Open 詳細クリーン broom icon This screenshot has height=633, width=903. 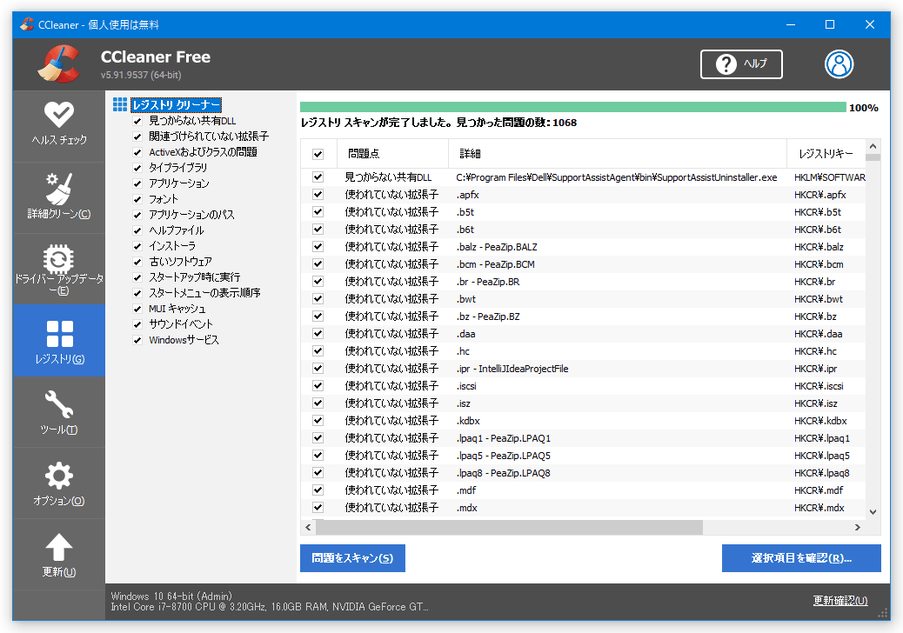[59, 189]
